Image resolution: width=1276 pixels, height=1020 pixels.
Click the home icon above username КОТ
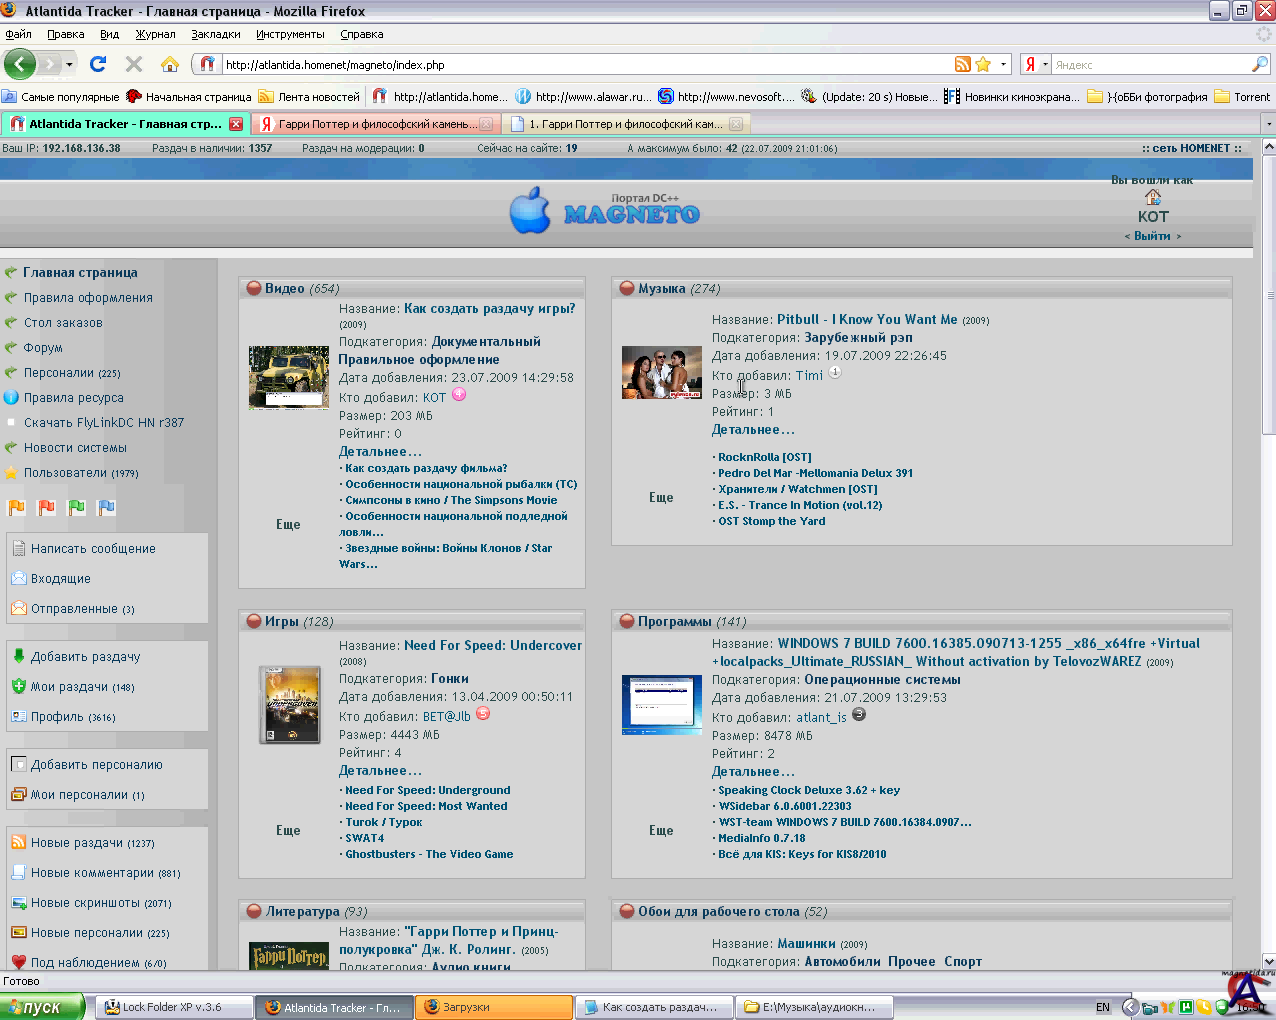point(1153,197)
